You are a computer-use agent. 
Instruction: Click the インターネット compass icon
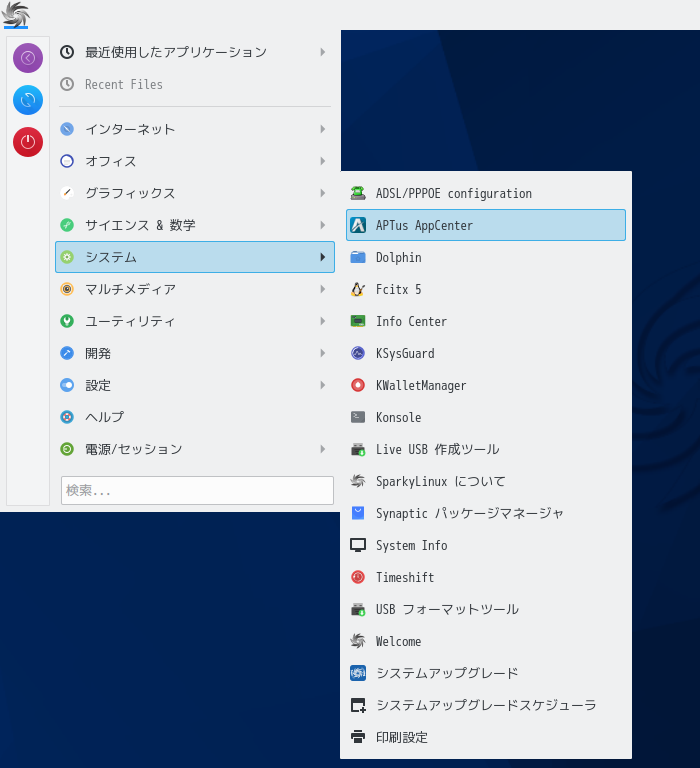(67, 129)
